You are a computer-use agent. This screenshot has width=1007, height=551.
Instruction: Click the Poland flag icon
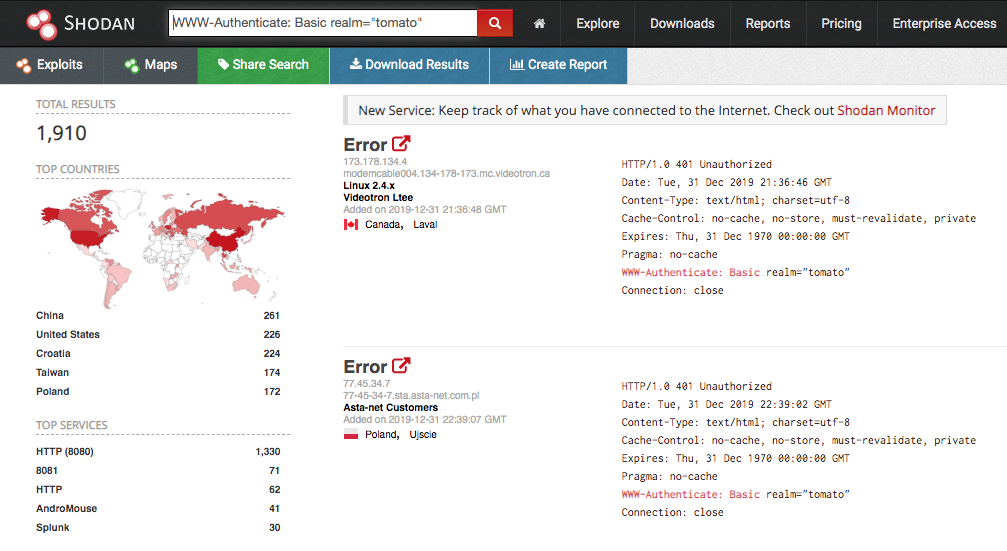pos(351,435)
